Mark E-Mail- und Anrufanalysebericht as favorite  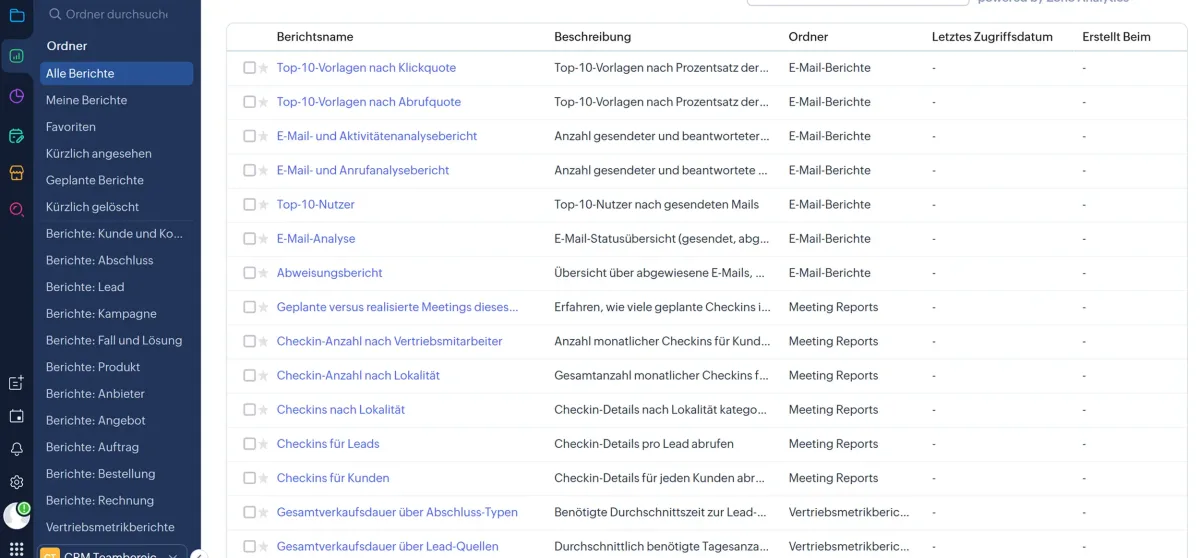264,170
